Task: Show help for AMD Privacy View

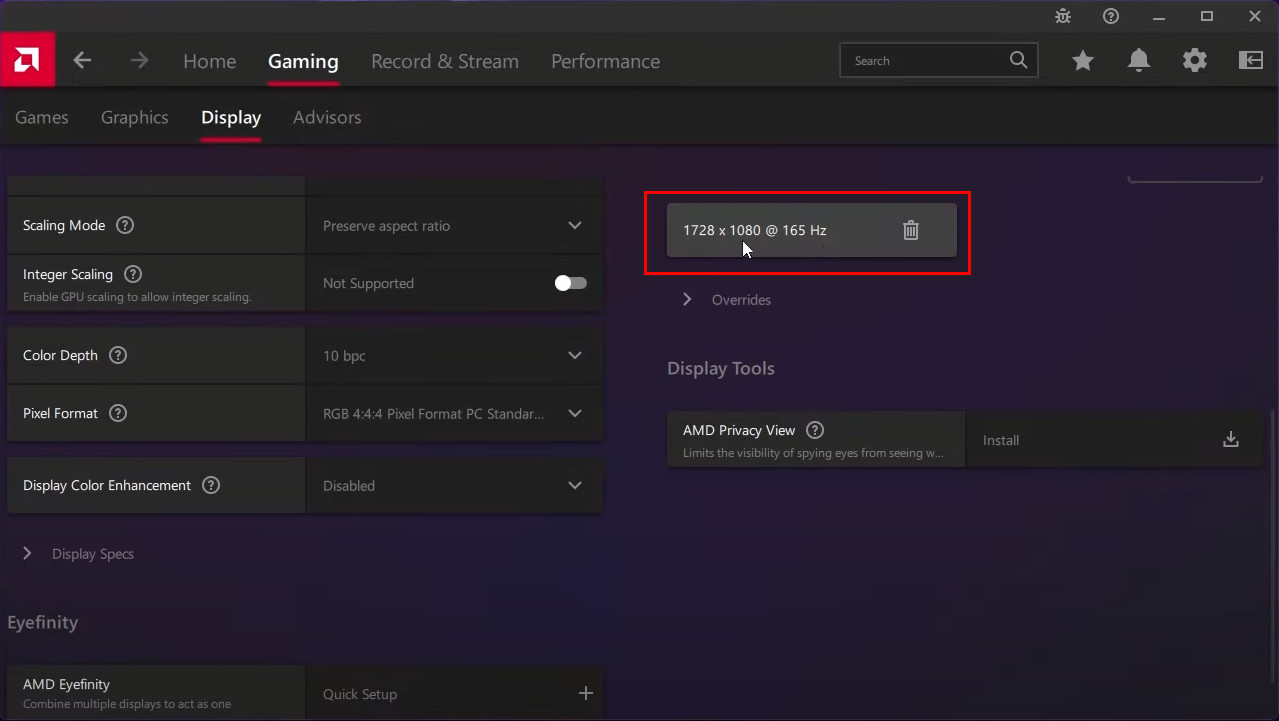Action: pos(815,430)
